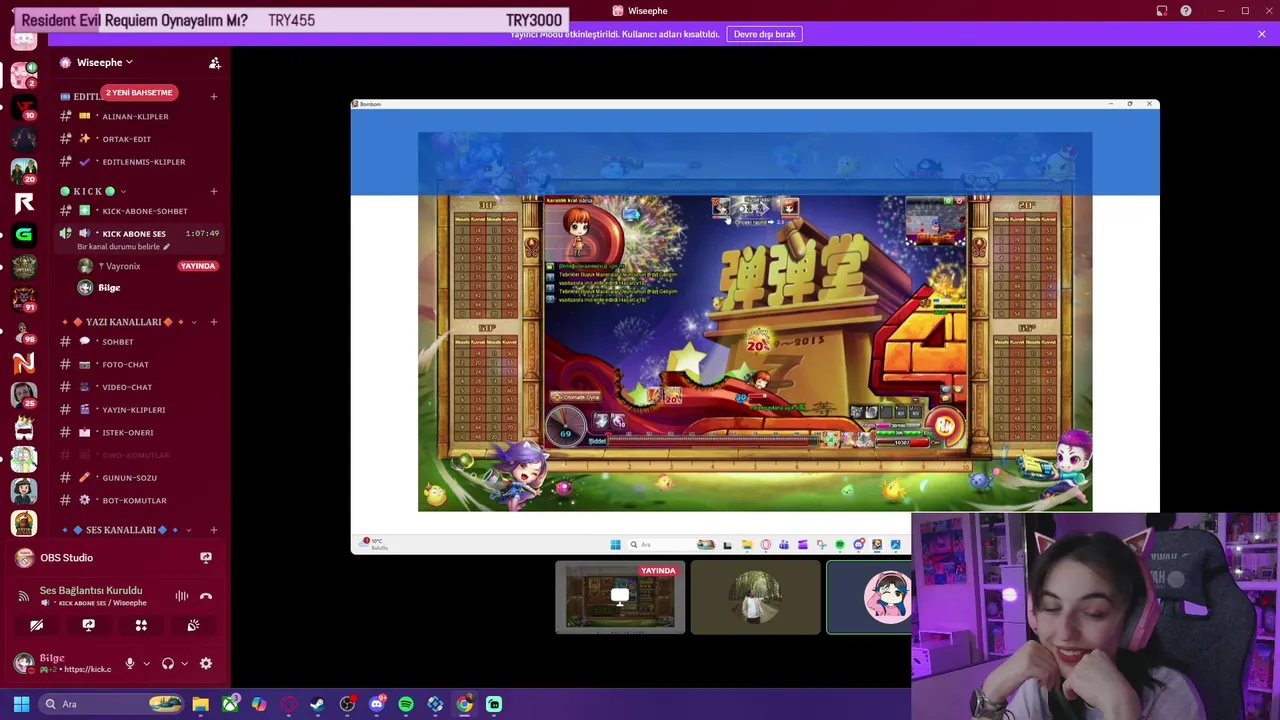Open the YAYIN-KLIPLERI channel
The image size is (1280, 720).
133,410
